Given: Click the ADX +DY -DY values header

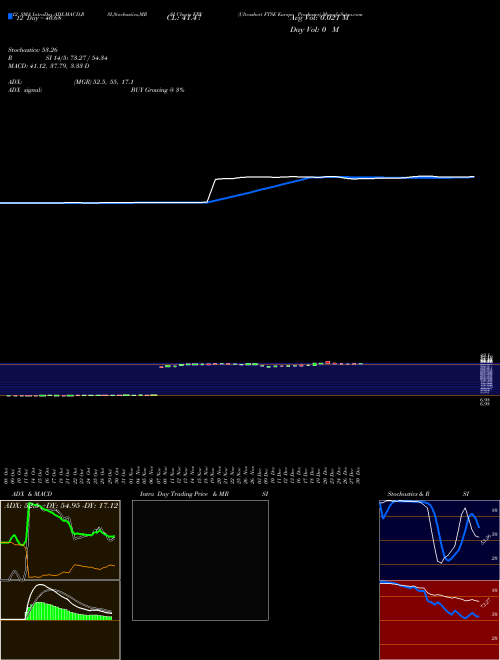Looking at the screenshot, I should click(x=61, y=505).
